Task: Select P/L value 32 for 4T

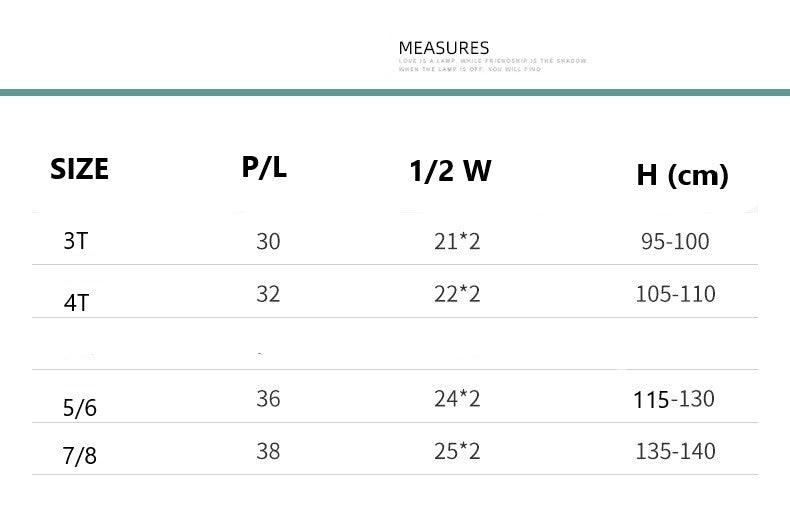Action: click(268, 294)
